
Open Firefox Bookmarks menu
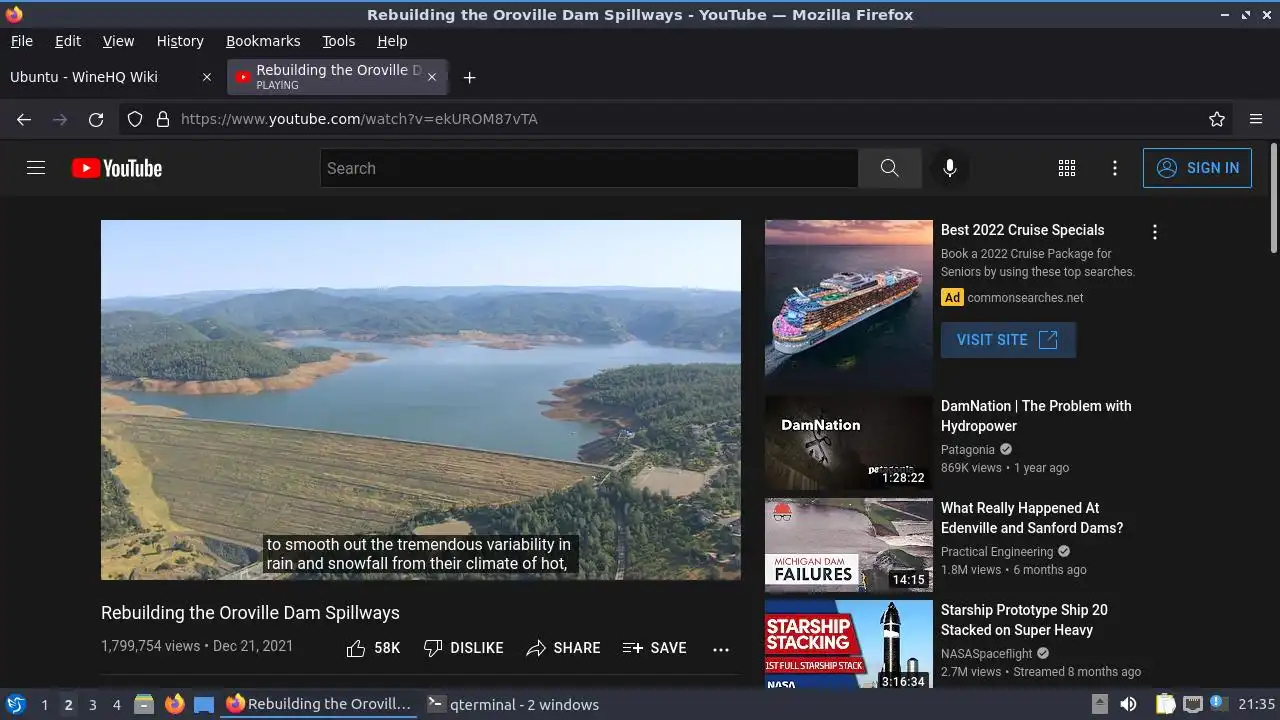pos(263,41)
